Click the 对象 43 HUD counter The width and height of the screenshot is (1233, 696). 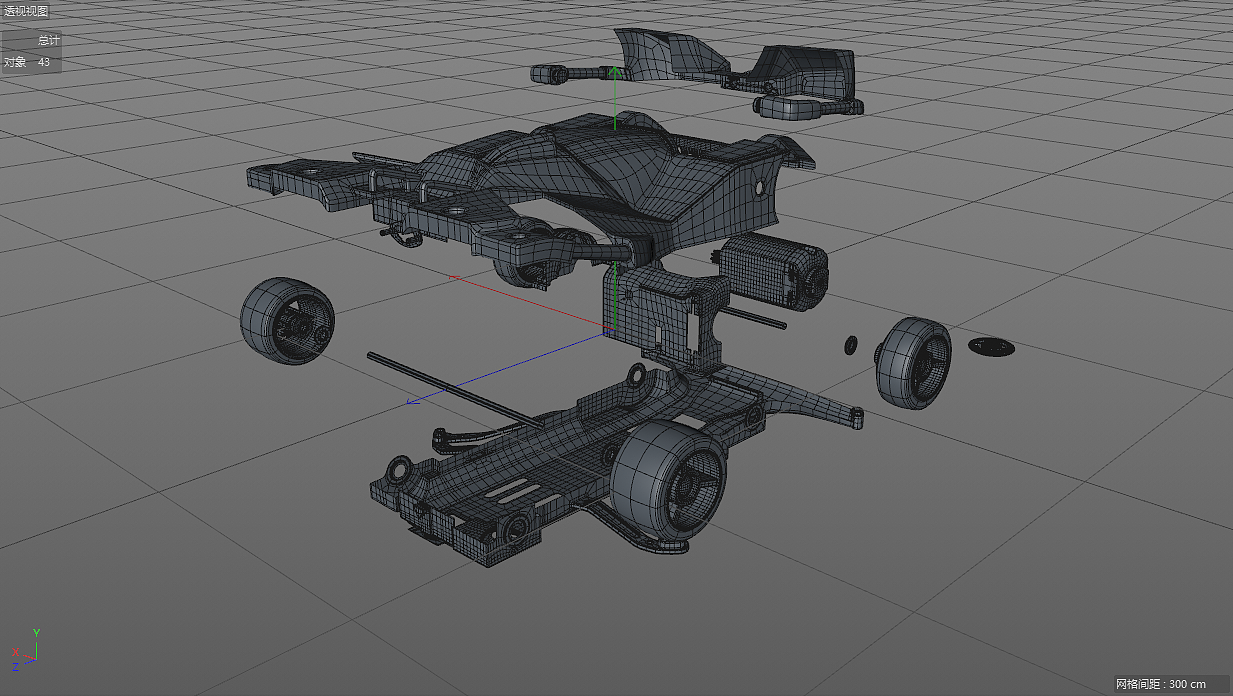tap(27, 62)
